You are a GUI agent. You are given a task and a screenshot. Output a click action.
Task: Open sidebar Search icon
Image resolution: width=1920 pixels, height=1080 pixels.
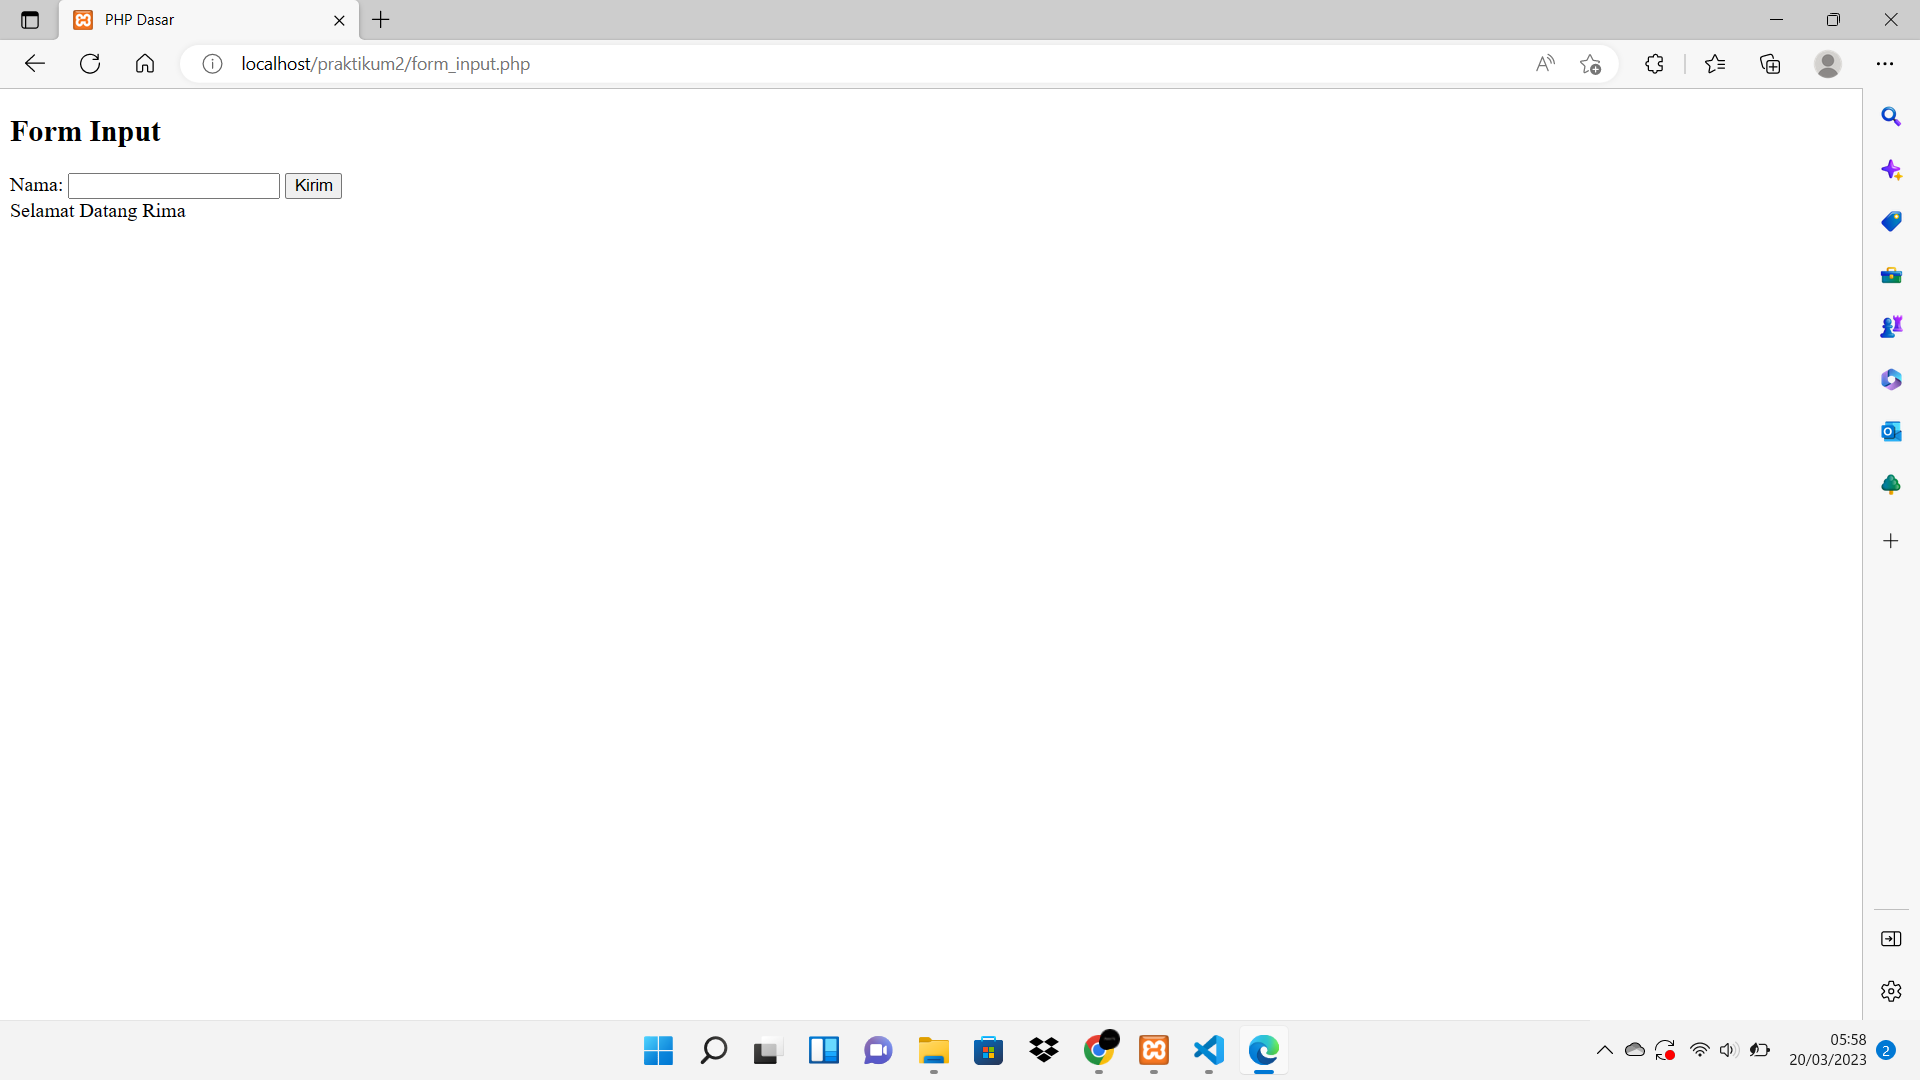tap(1890, 117)
